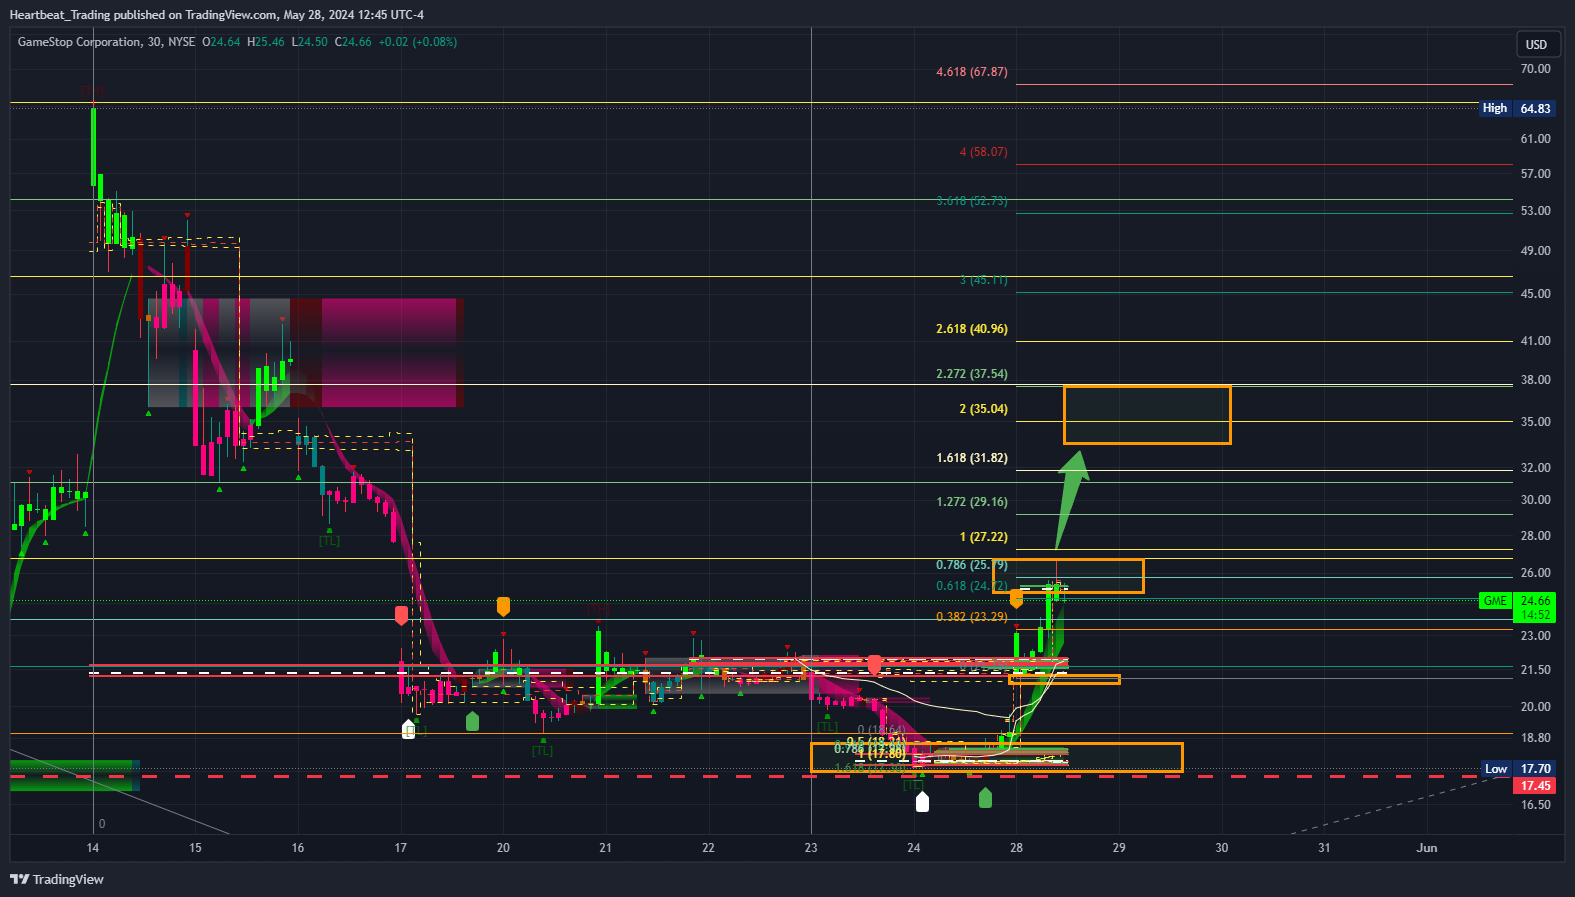Image resolution: width=1575 pixels, height=897 pixels.
Task: Click the white up-arrow marker below date 24
Action: 922,801
